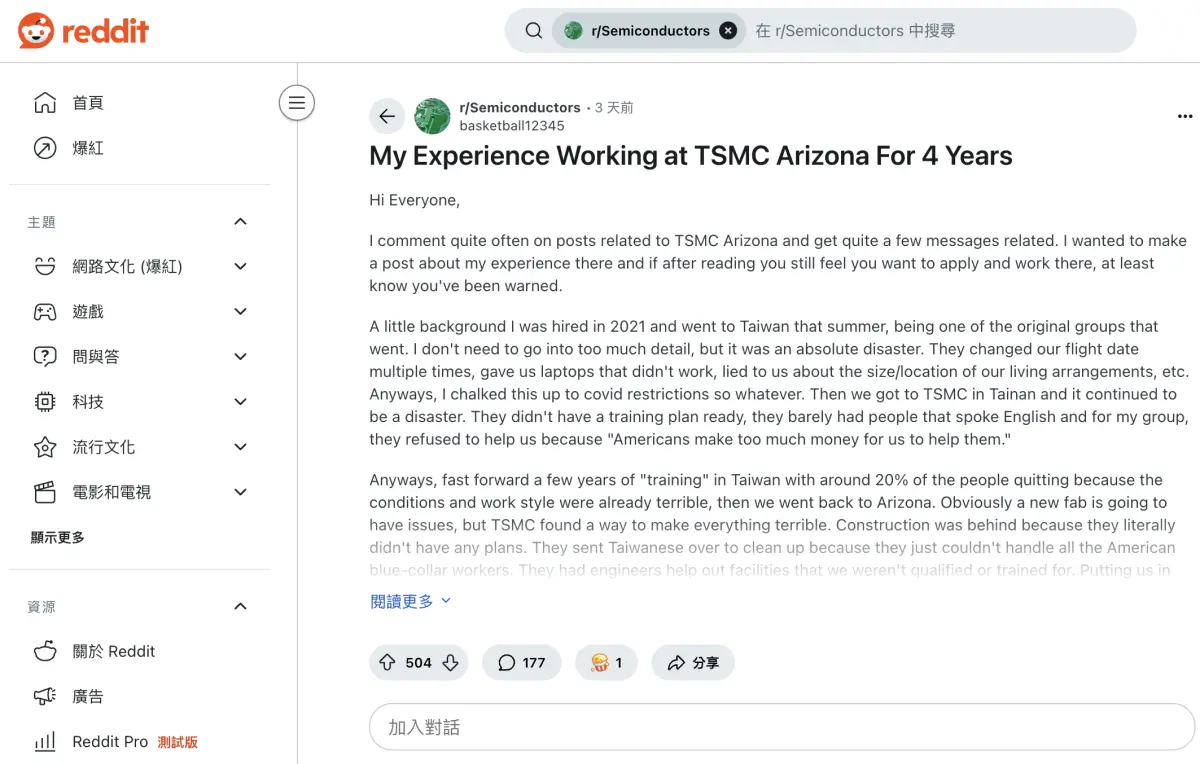Image resolution: width=1200 pixels, height=764 pixels.
Task: Expand the 科技 topic
Action: click(240, 401)
